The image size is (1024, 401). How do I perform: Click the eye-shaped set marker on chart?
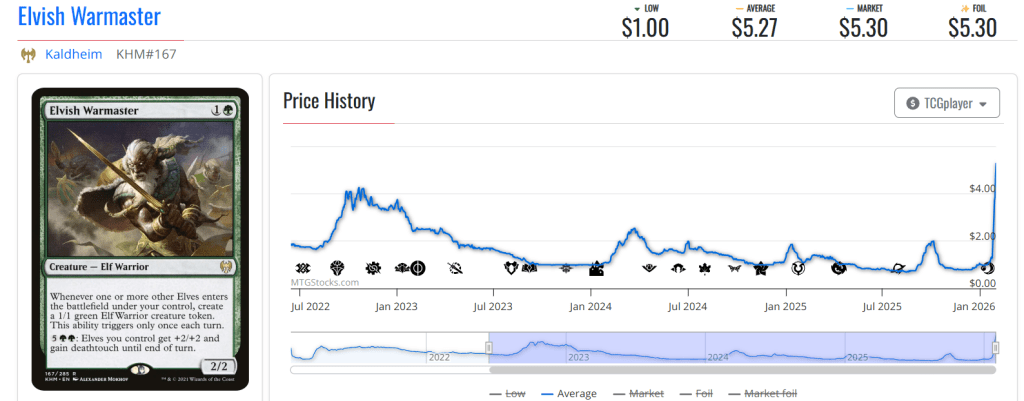[x=650, y=267]
